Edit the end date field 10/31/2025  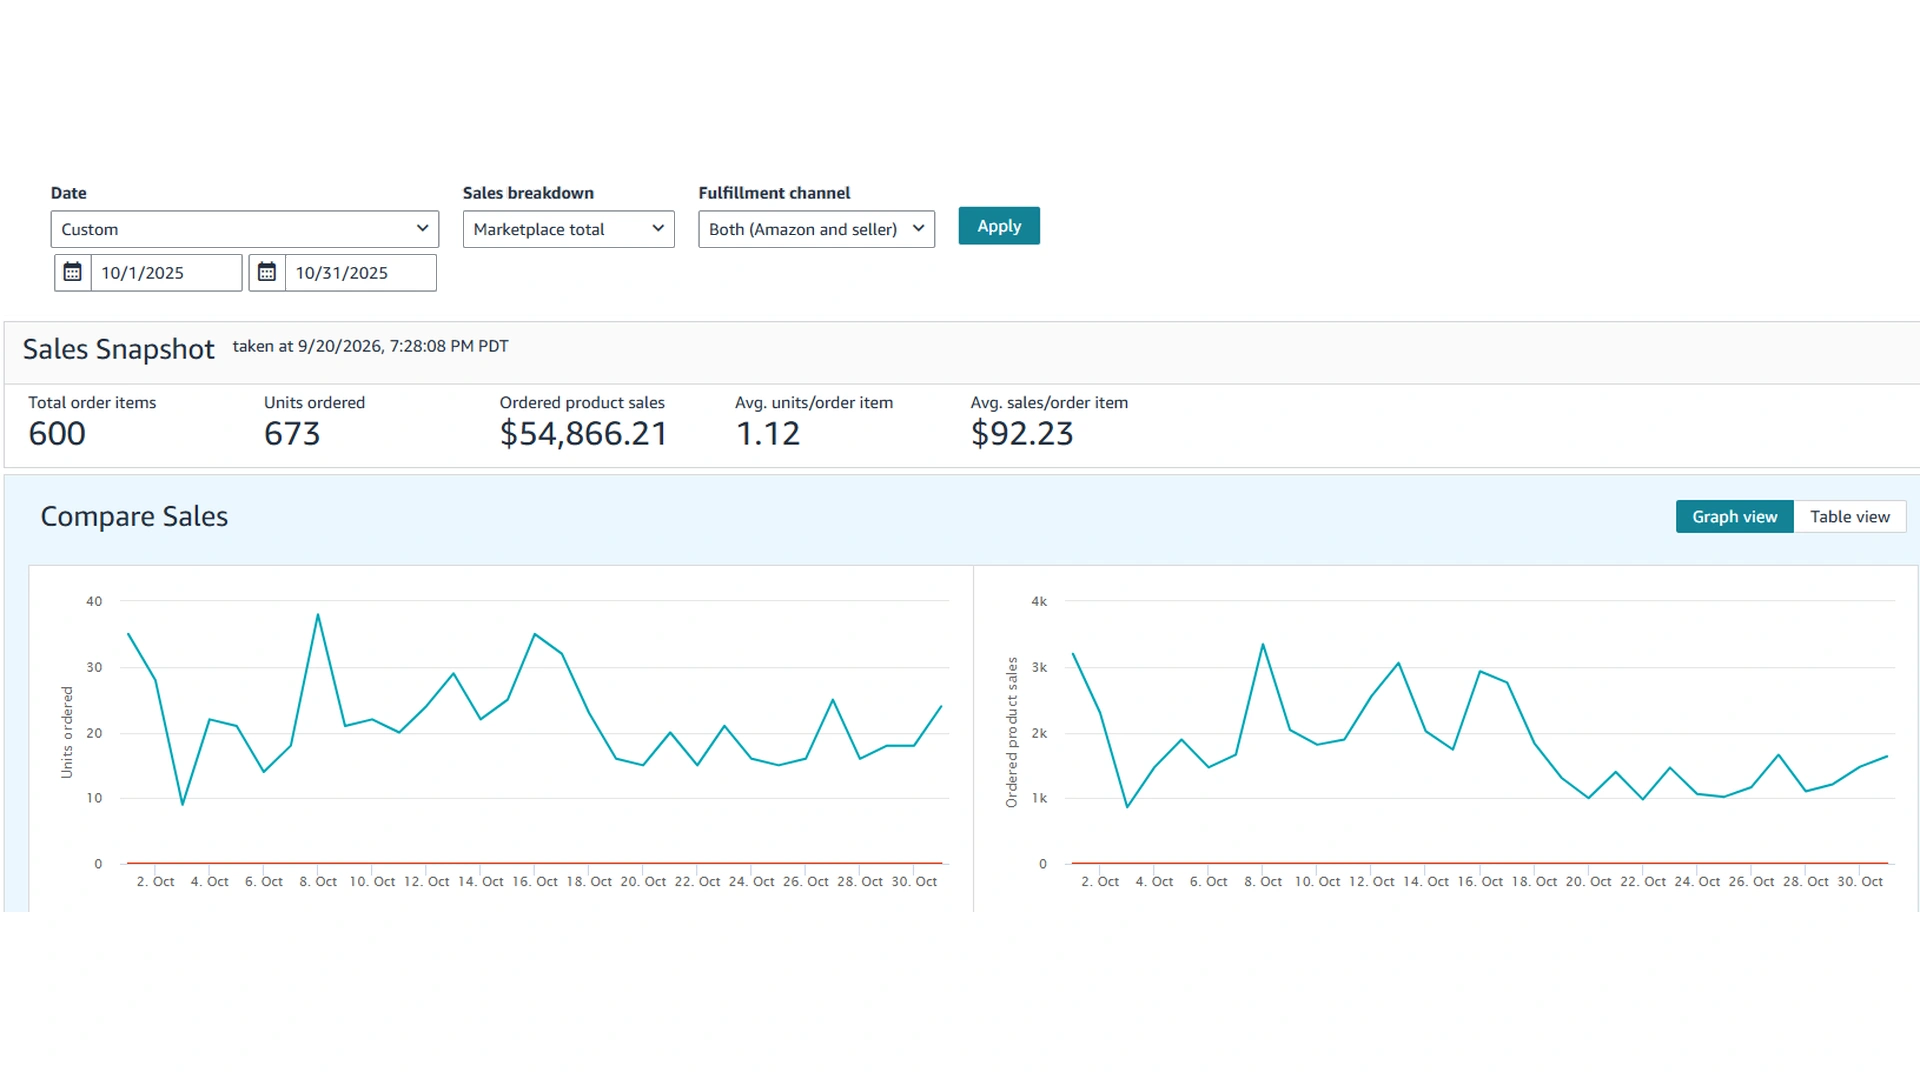coord(361,273)
